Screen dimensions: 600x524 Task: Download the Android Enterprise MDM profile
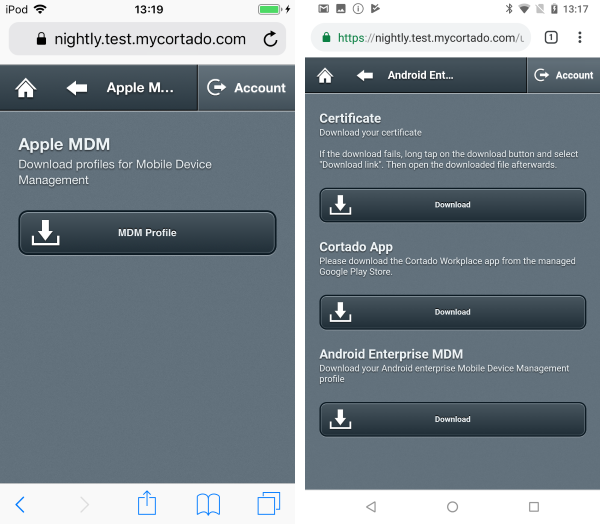tap(453, 419)
